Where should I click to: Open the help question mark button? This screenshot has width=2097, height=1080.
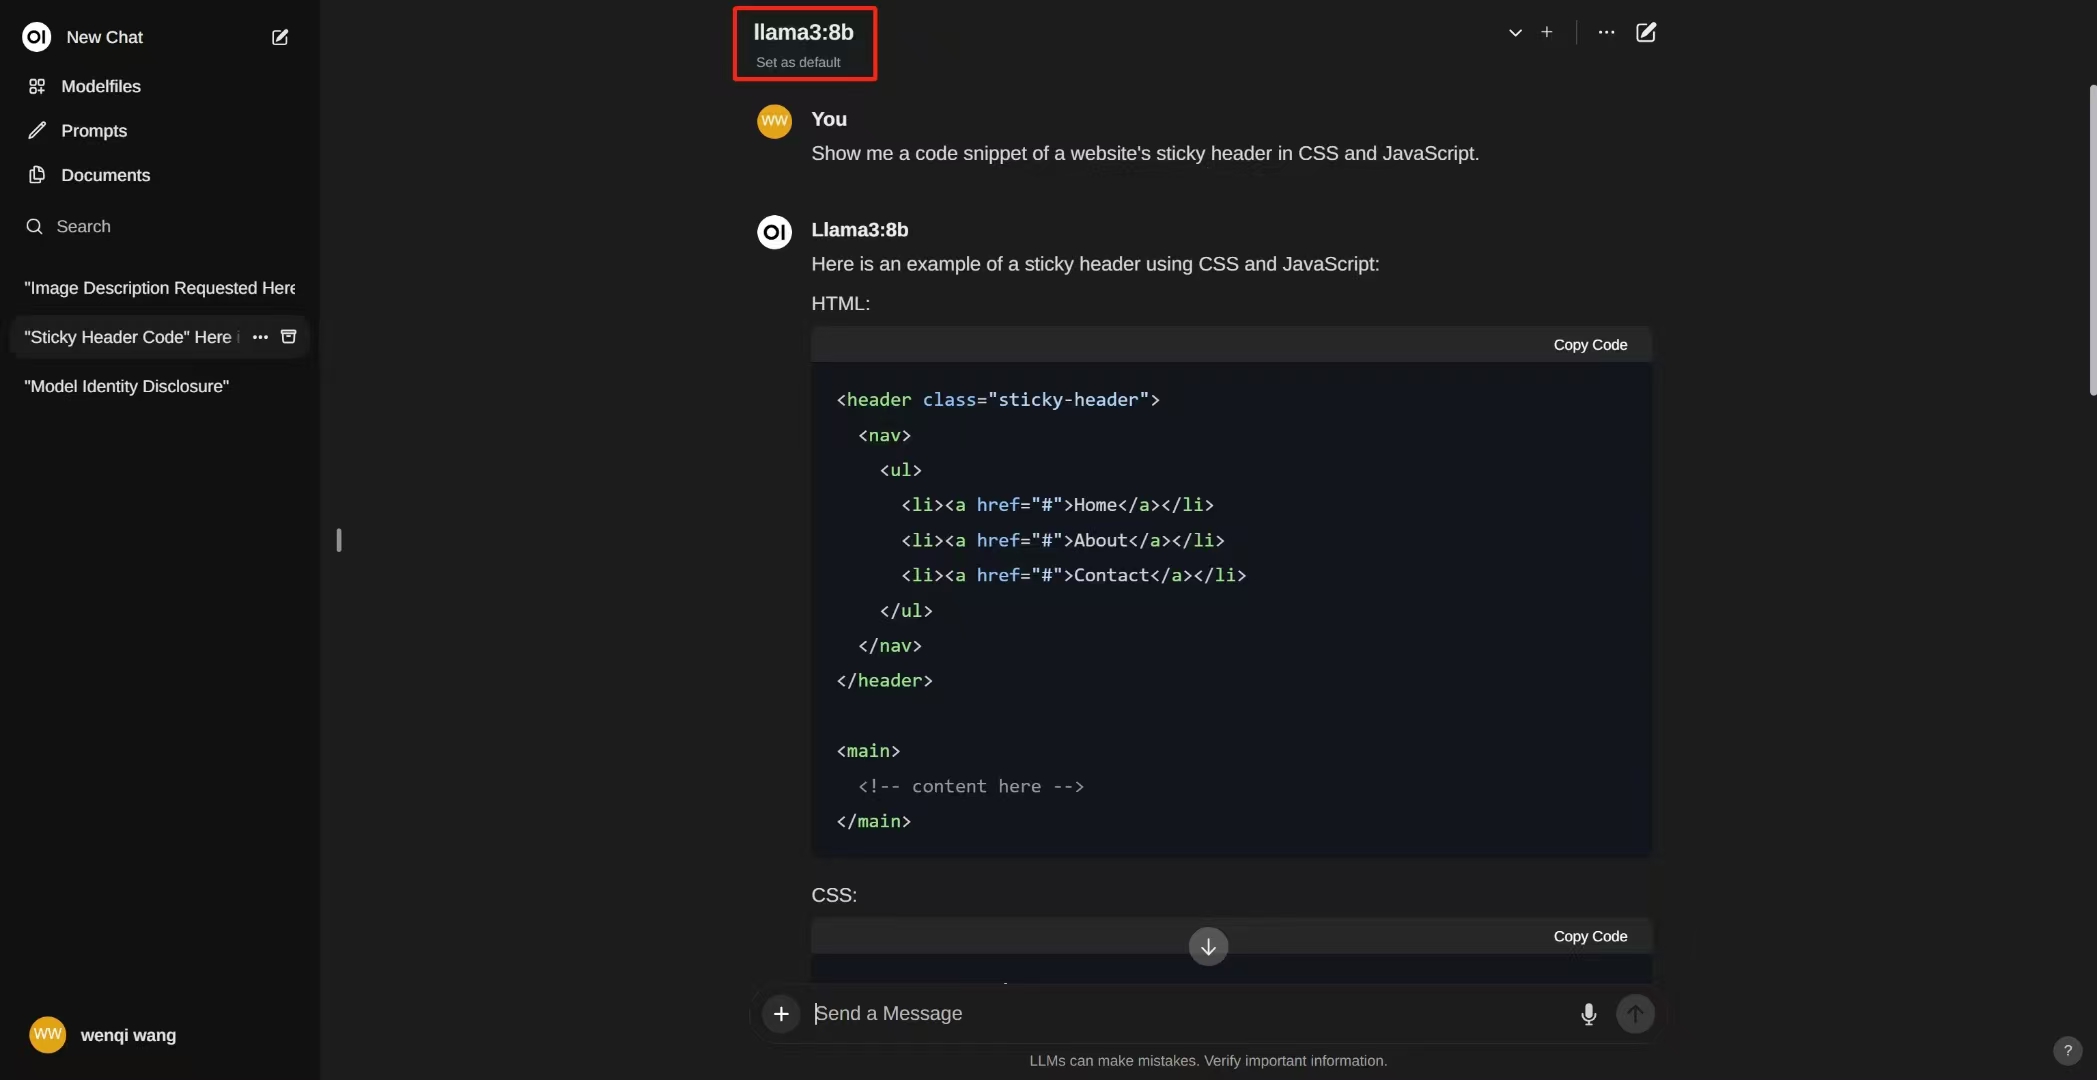tap(2067, 1050)
